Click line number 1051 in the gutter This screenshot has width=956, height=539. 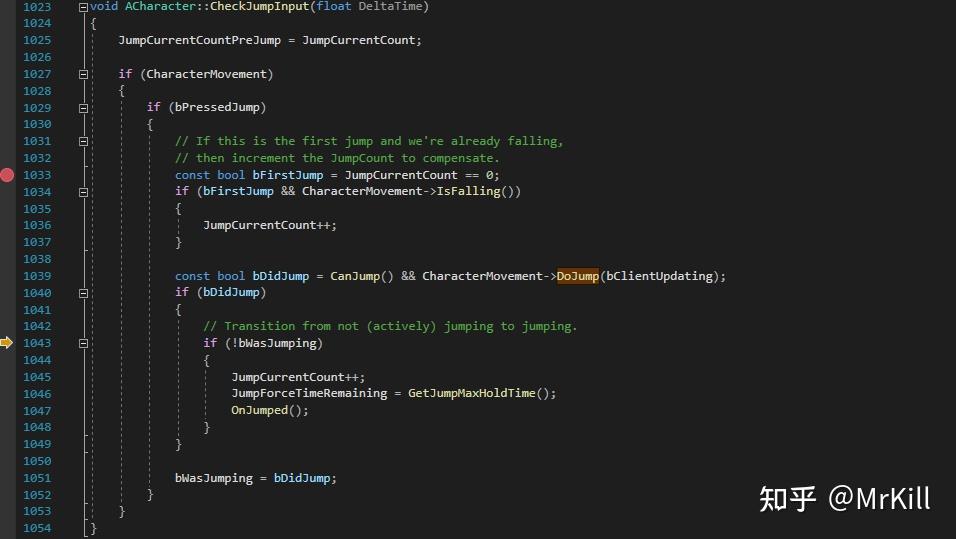tap(37, 478)
